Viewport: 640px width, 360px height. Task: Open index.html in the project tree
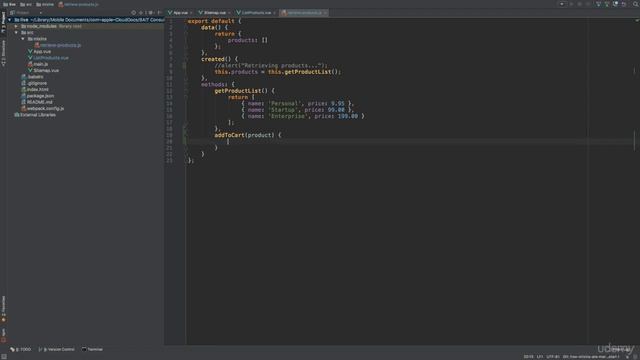point(38,89)
